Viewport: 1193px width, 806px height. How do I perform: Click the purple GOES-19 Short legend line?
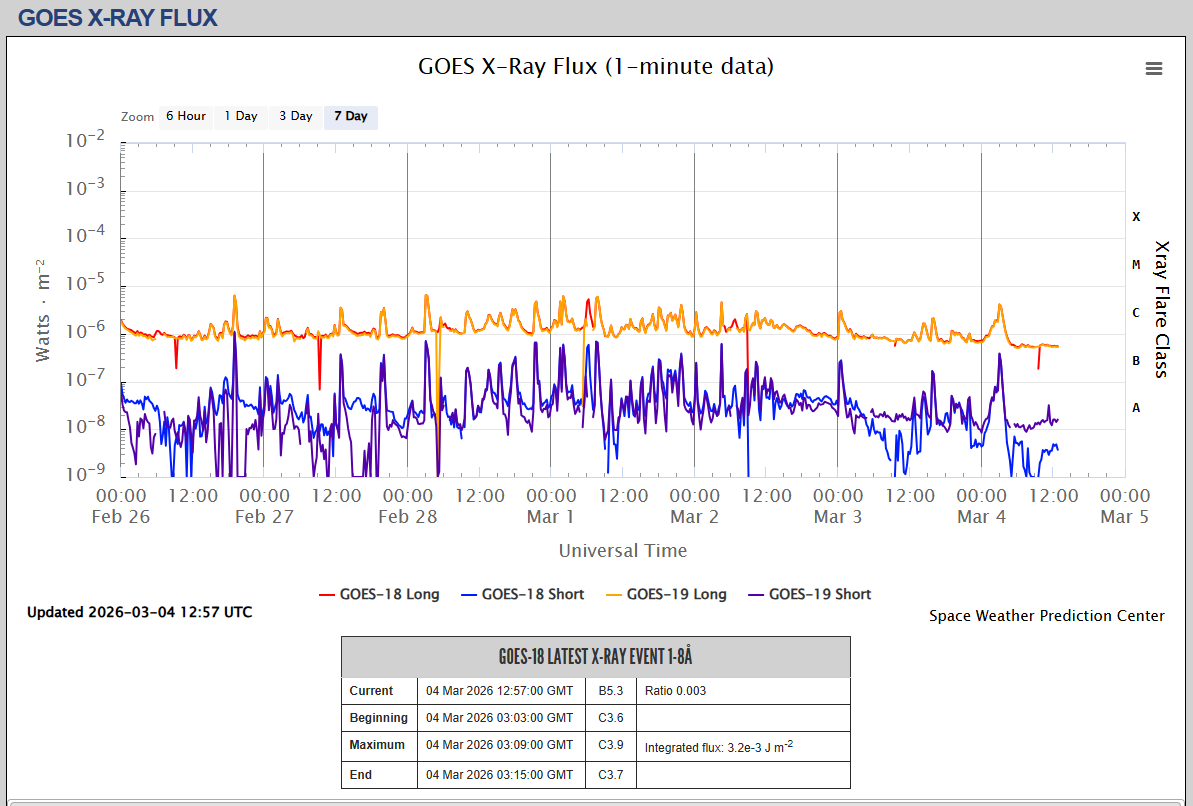click(x=755, y=595)
